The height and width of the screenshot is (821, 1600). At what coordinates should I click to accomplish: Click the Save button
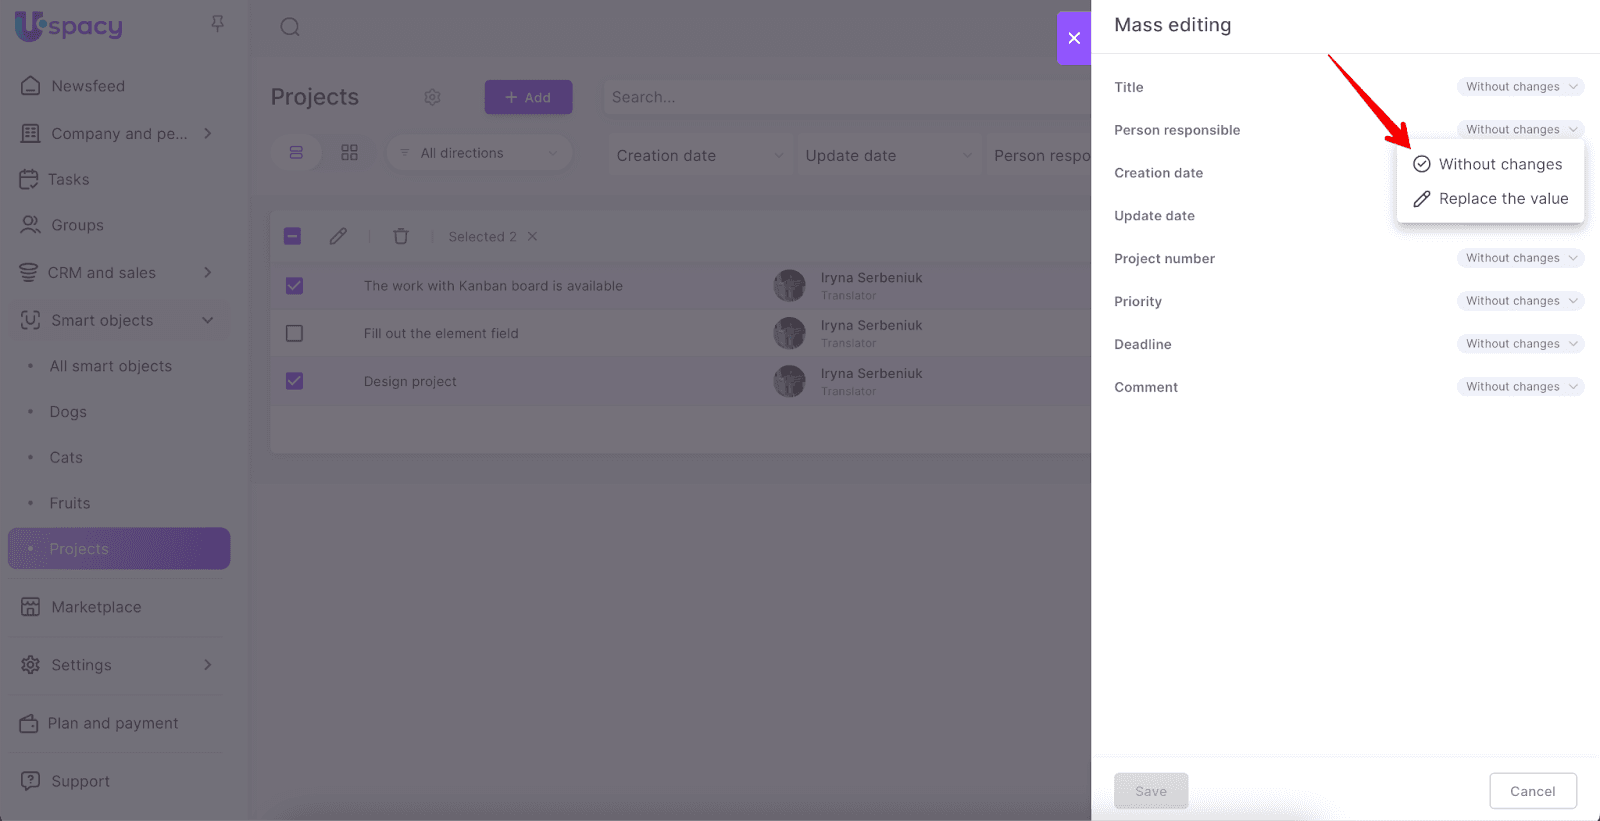1151,791
